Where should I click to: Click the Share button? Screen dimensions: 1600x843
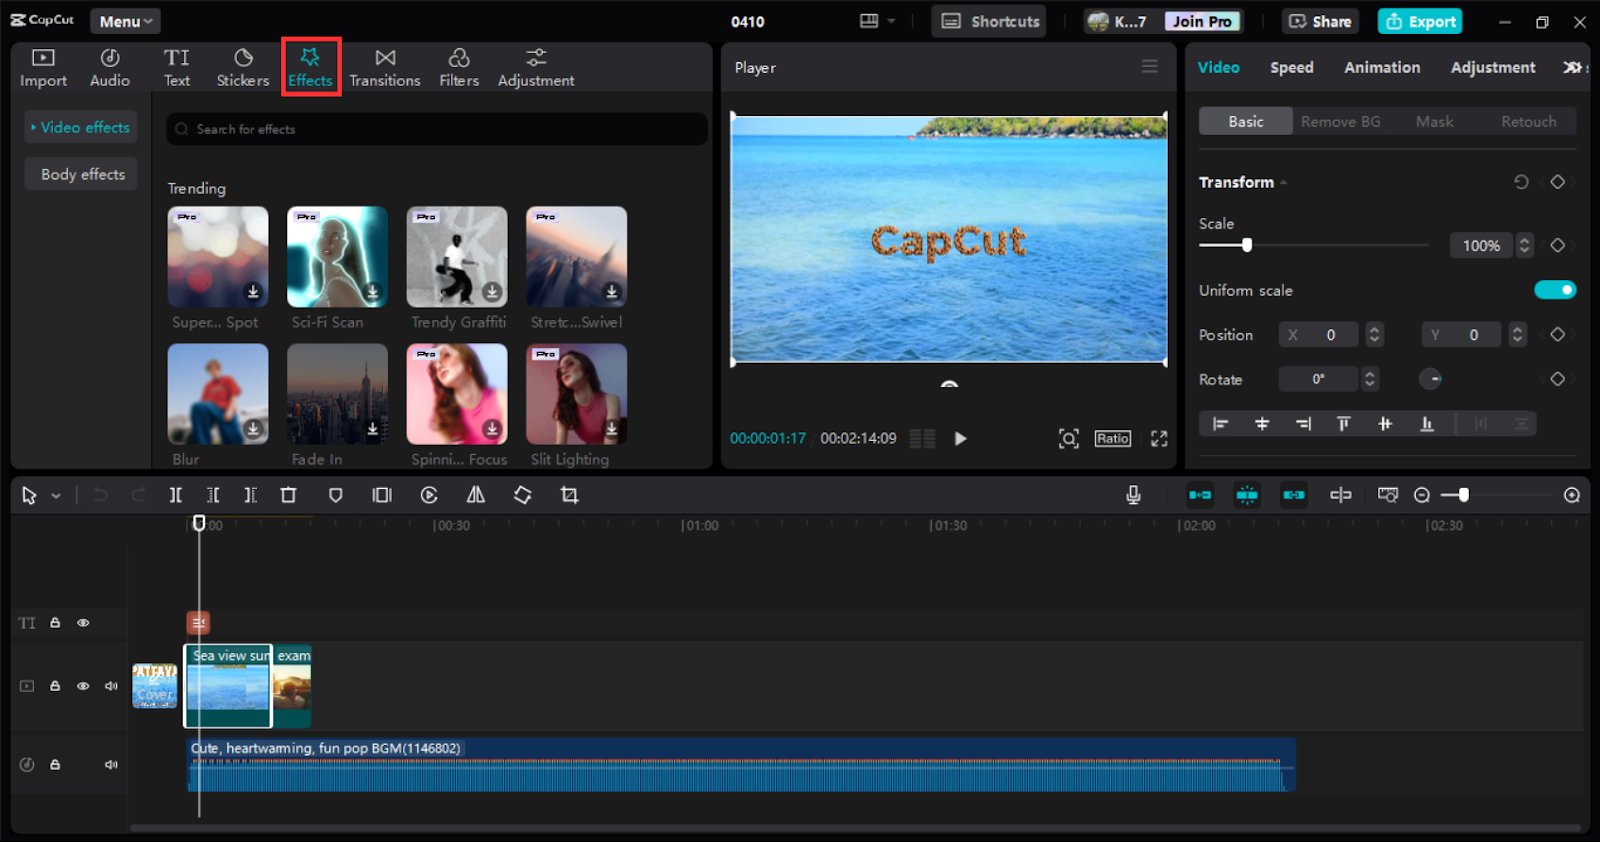point(1320,21)
